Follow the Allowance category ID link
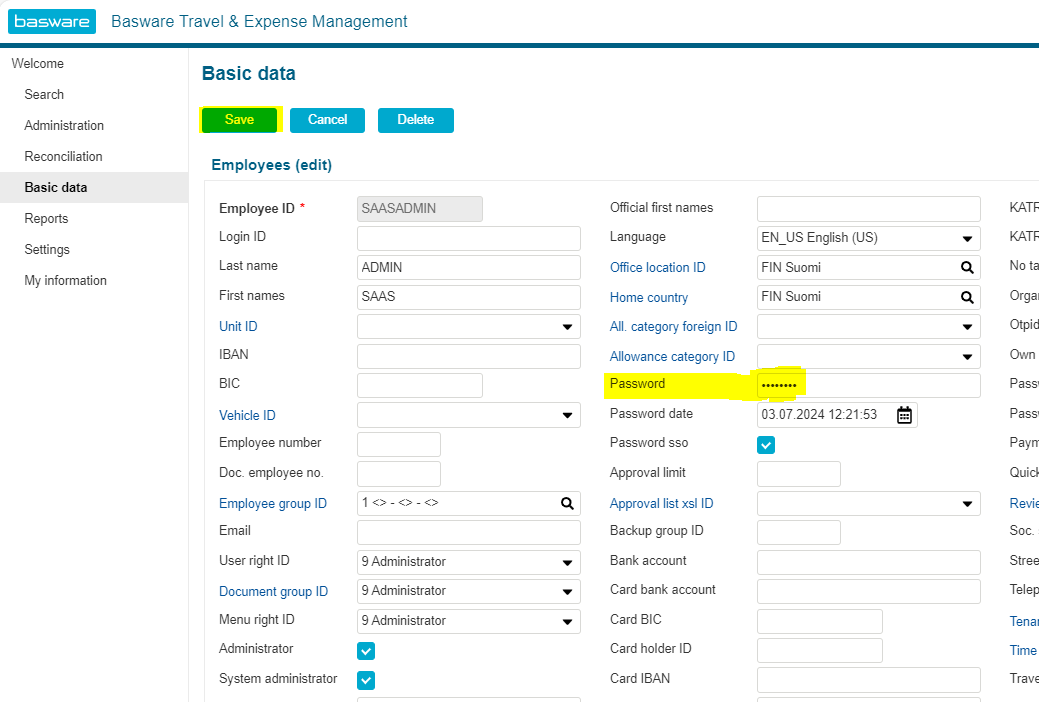This screenshot has height=702, width=1039. coord(672,357)
